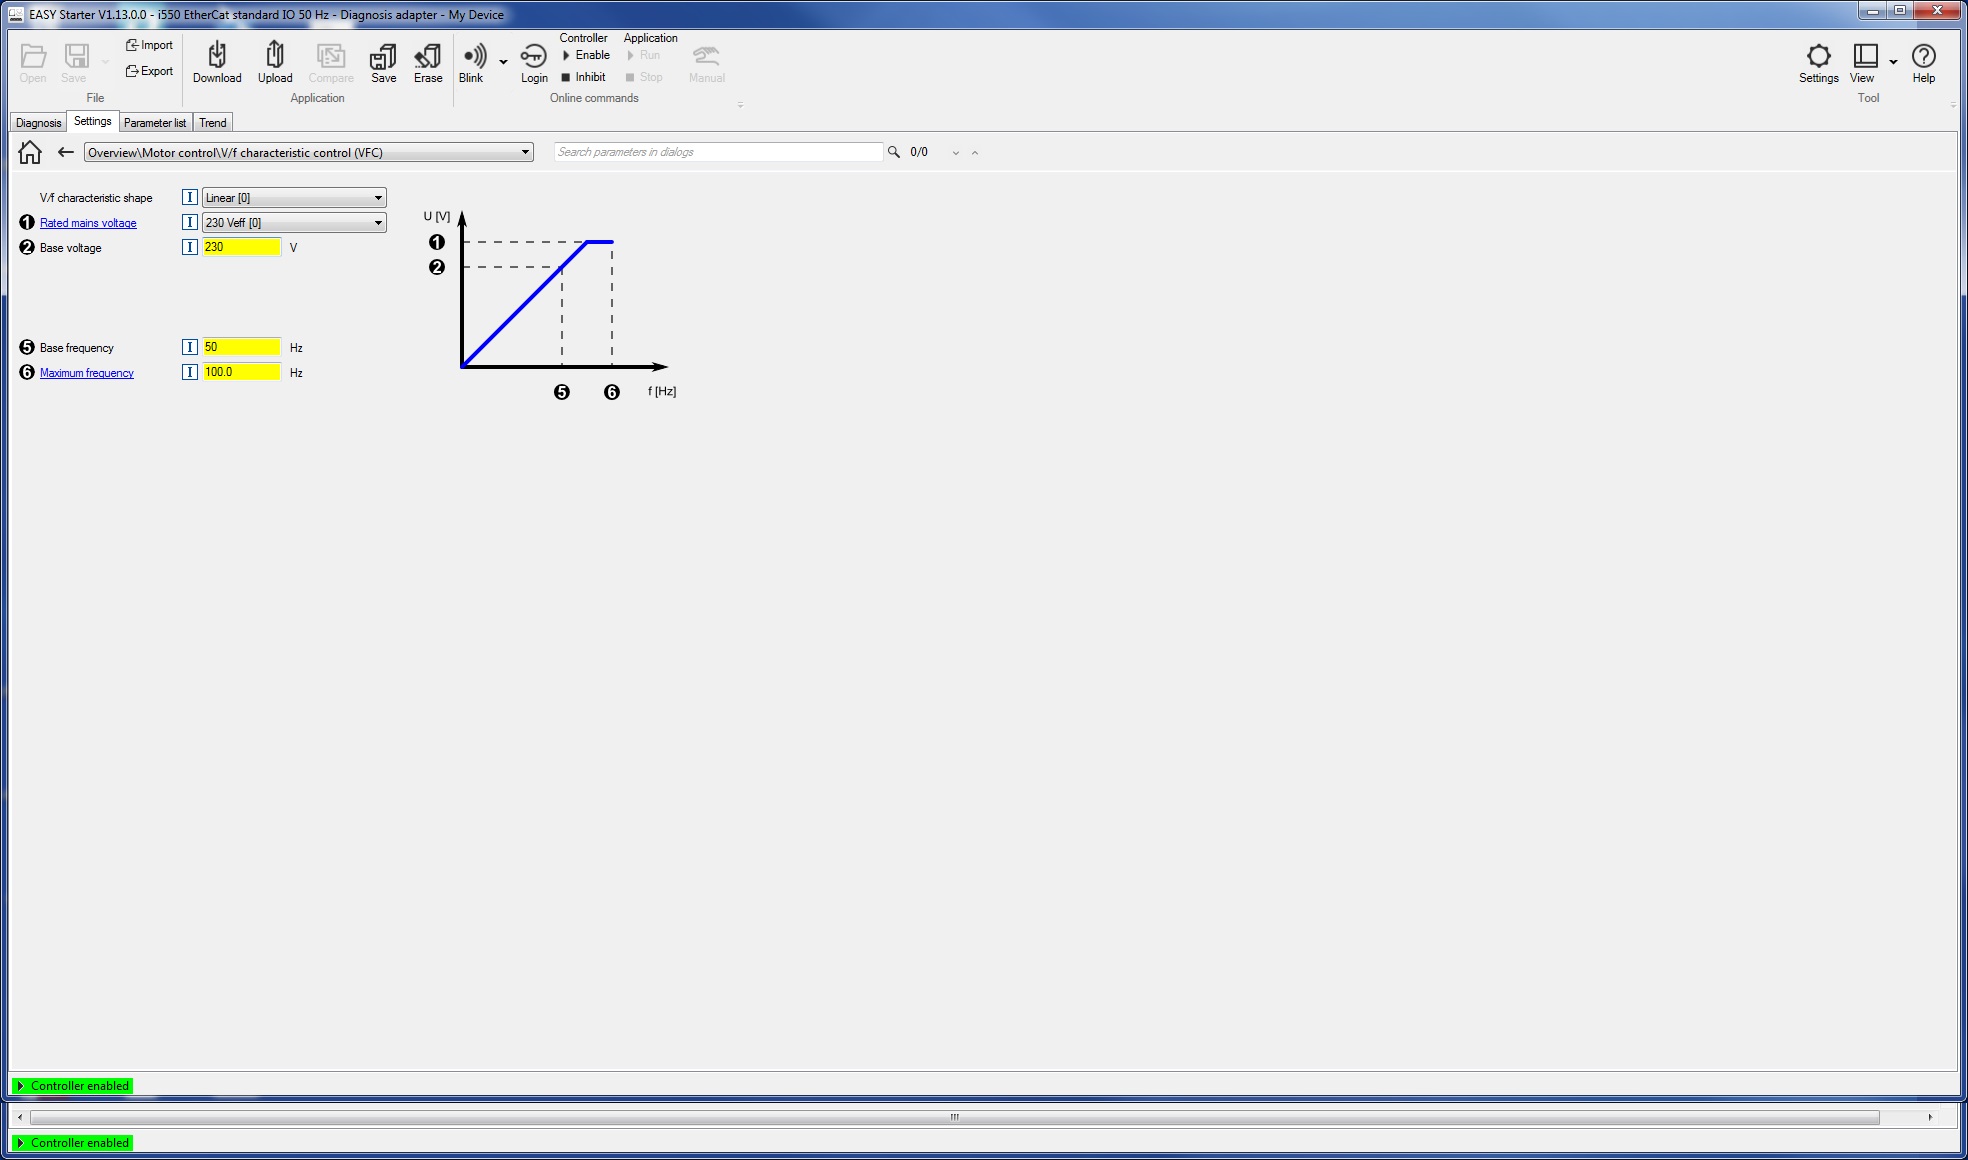Open the Maximum frequency link
Screen dimensions: 1968x1160
pyautogui.click(x=87, y=373)
